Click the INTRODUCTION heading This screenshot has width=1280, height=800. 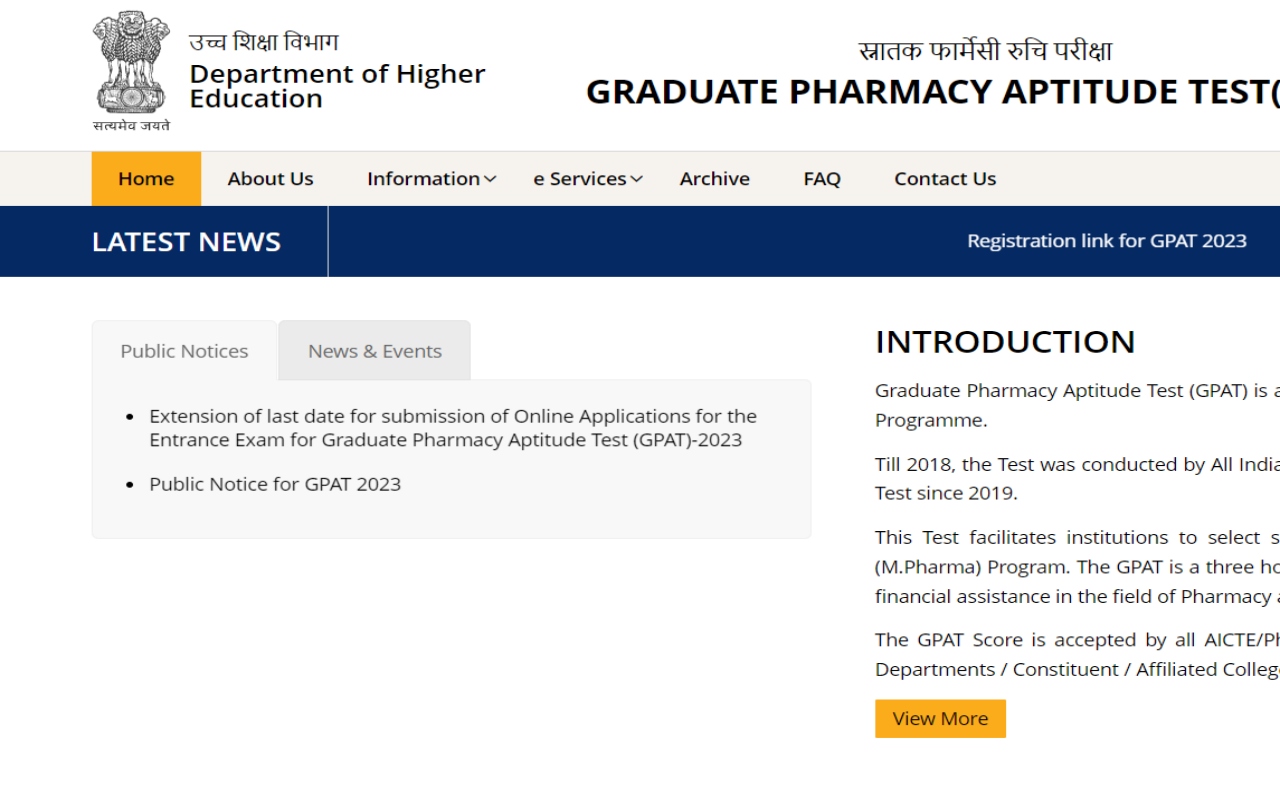[1005, 342]
